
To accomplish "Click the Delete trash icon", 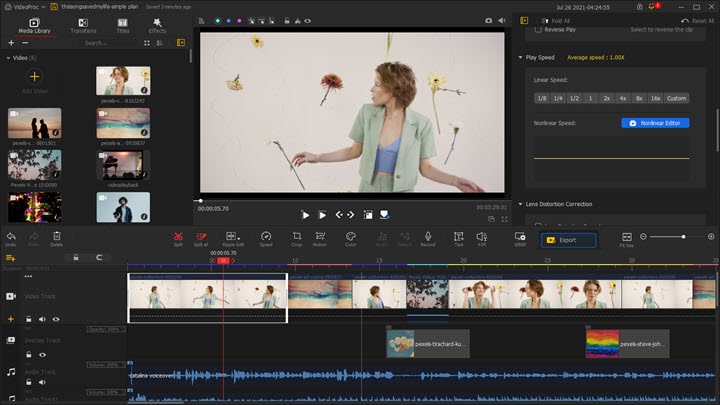I will 56,235.
